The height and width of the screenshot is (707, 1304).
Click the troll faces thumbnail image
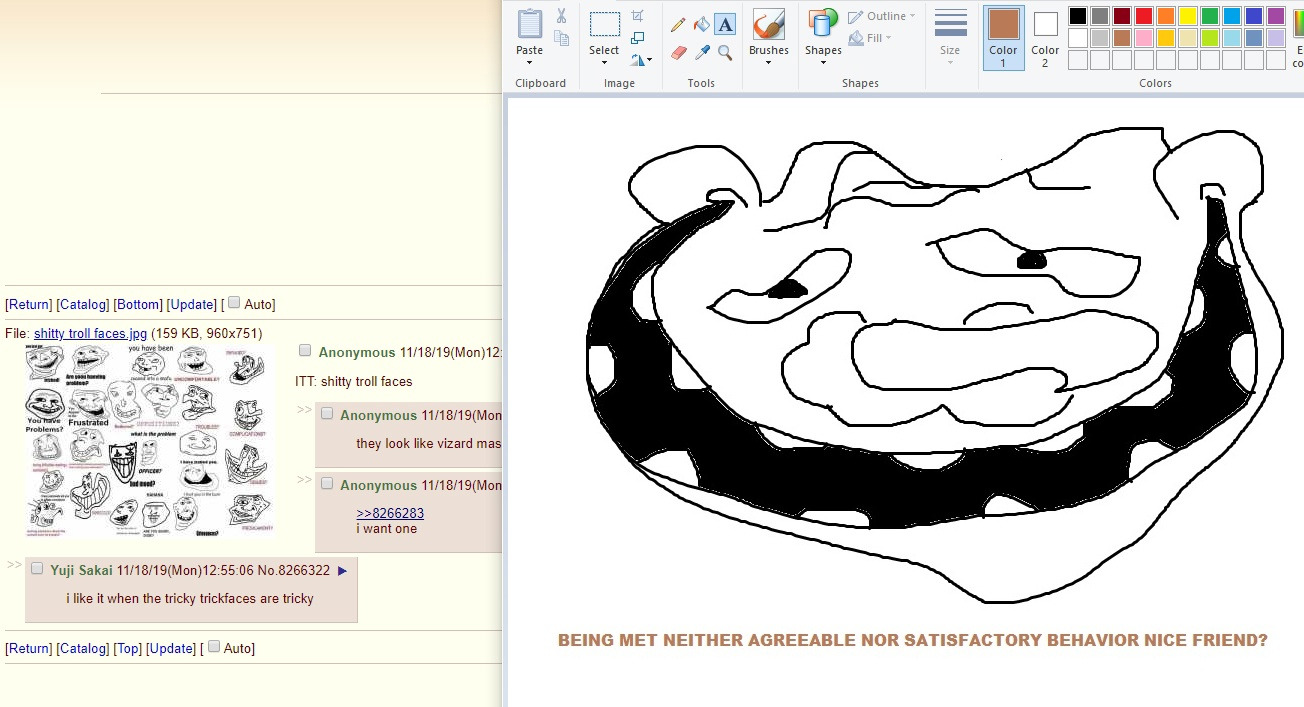[x=149, y=441]
